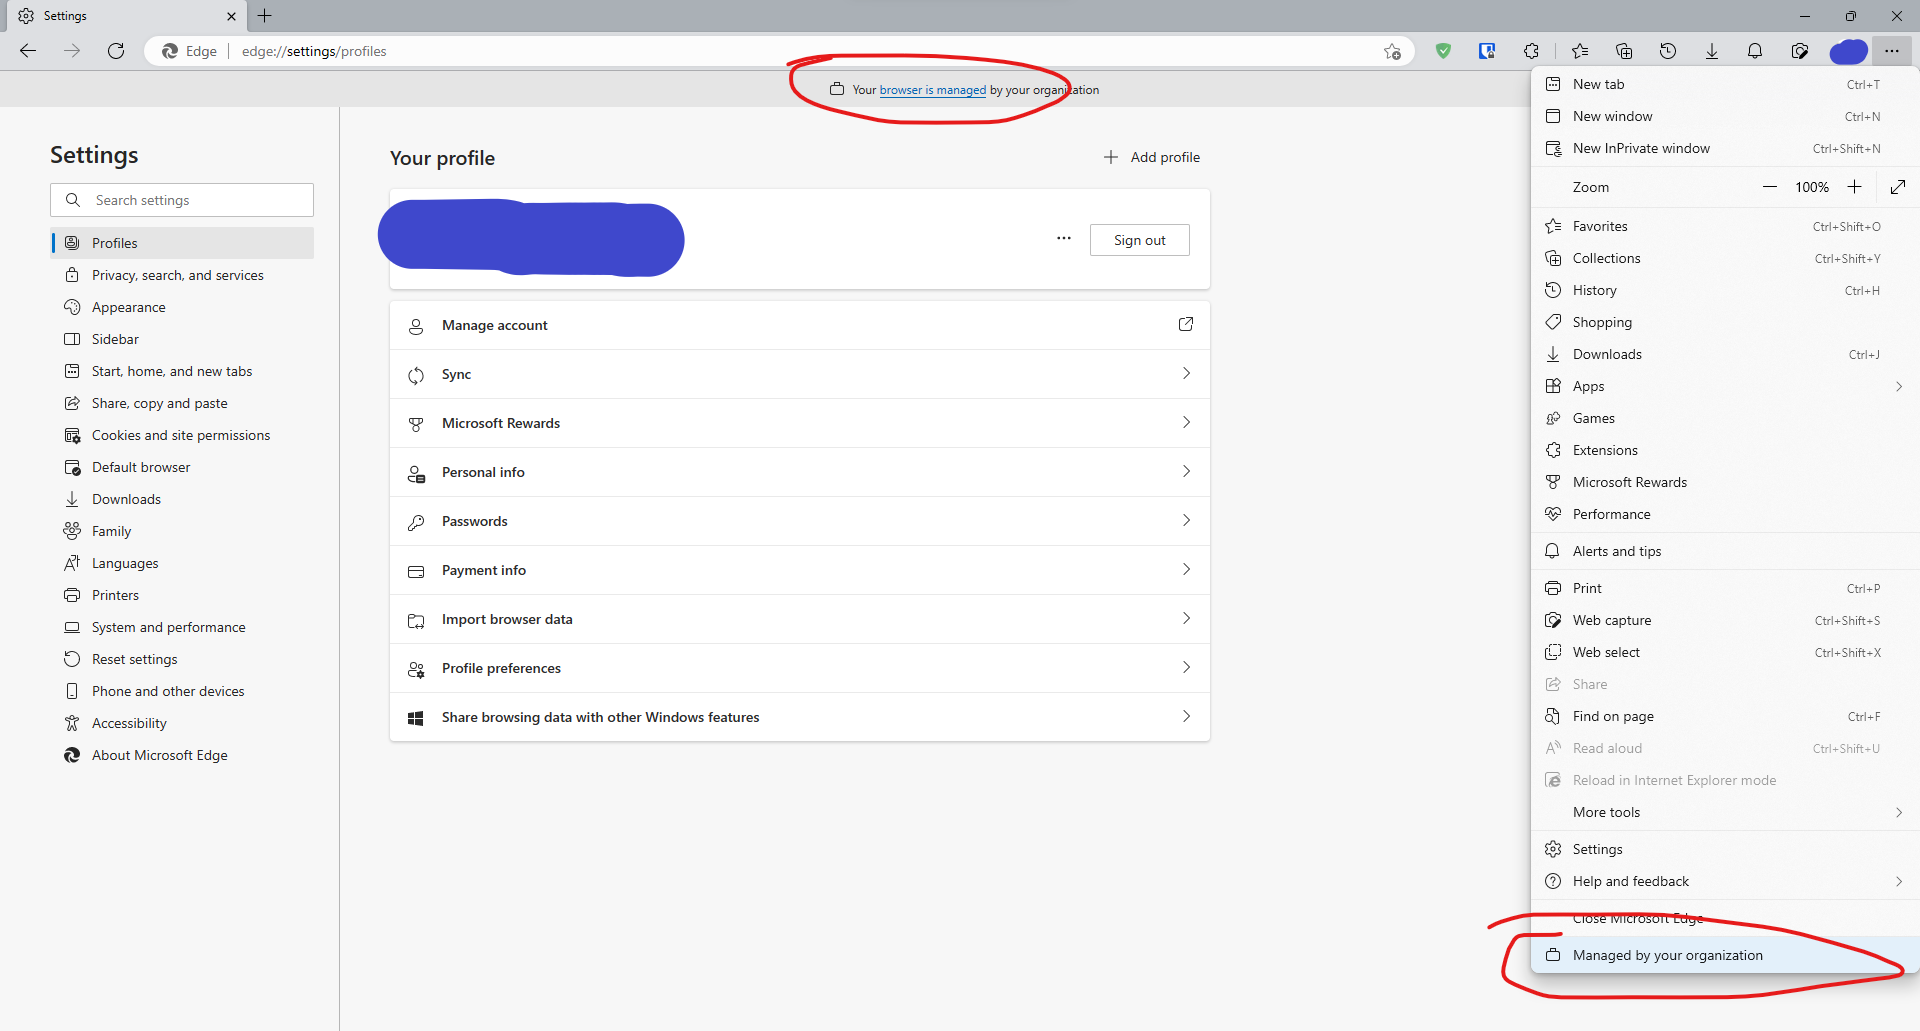Image resolution: width=1920 pixels, height=1031 pixels.
Task: Open Languages settings in sidebar
Action: pos(182,563)
